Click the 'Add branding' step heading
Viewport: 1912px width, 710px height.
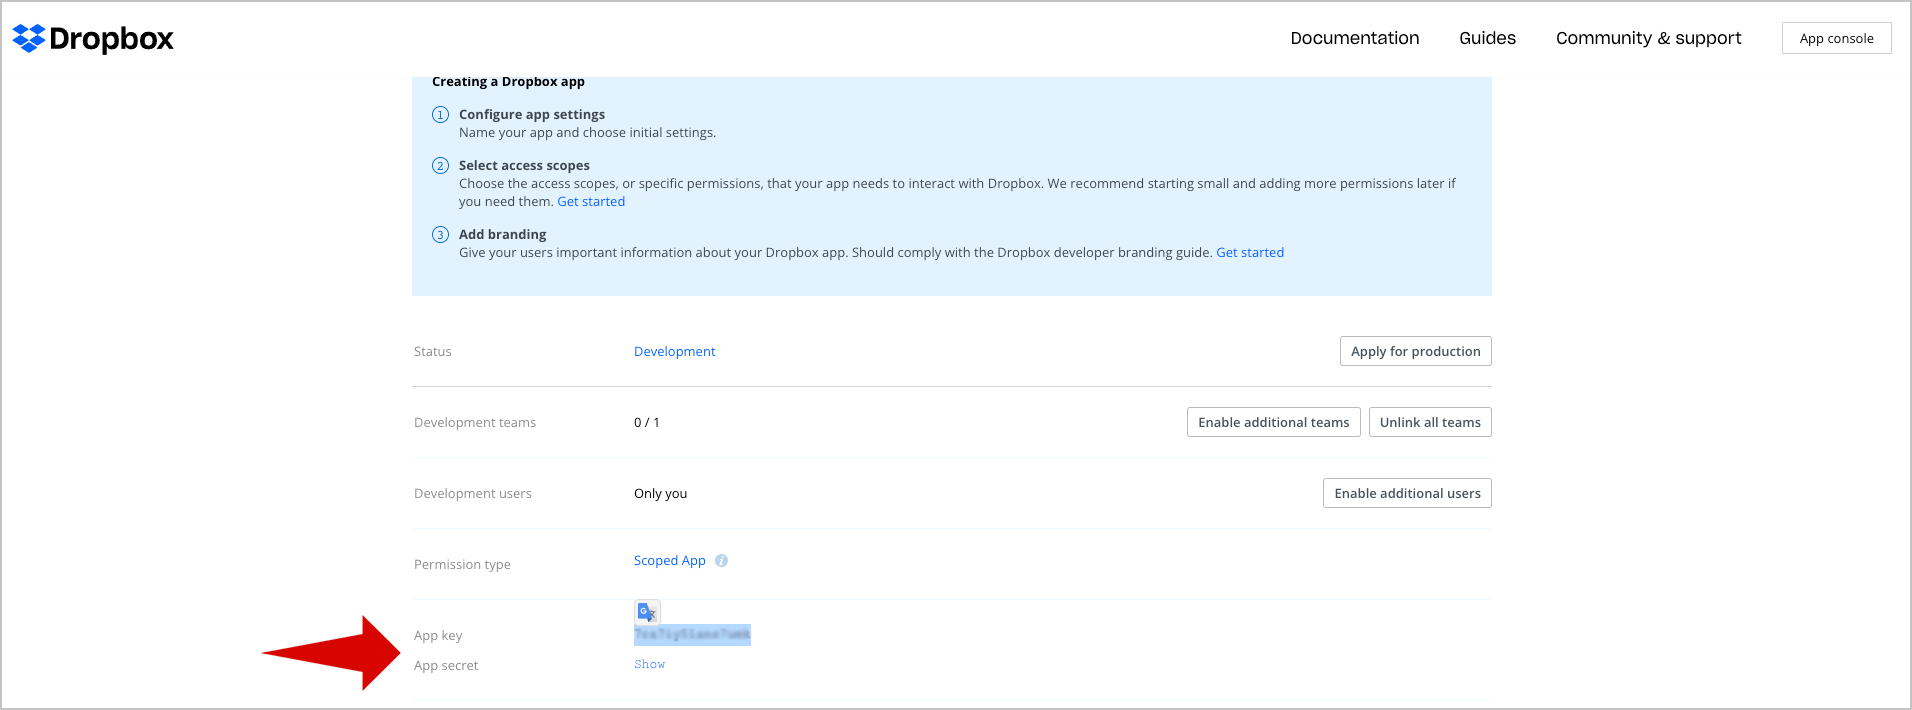503,235
